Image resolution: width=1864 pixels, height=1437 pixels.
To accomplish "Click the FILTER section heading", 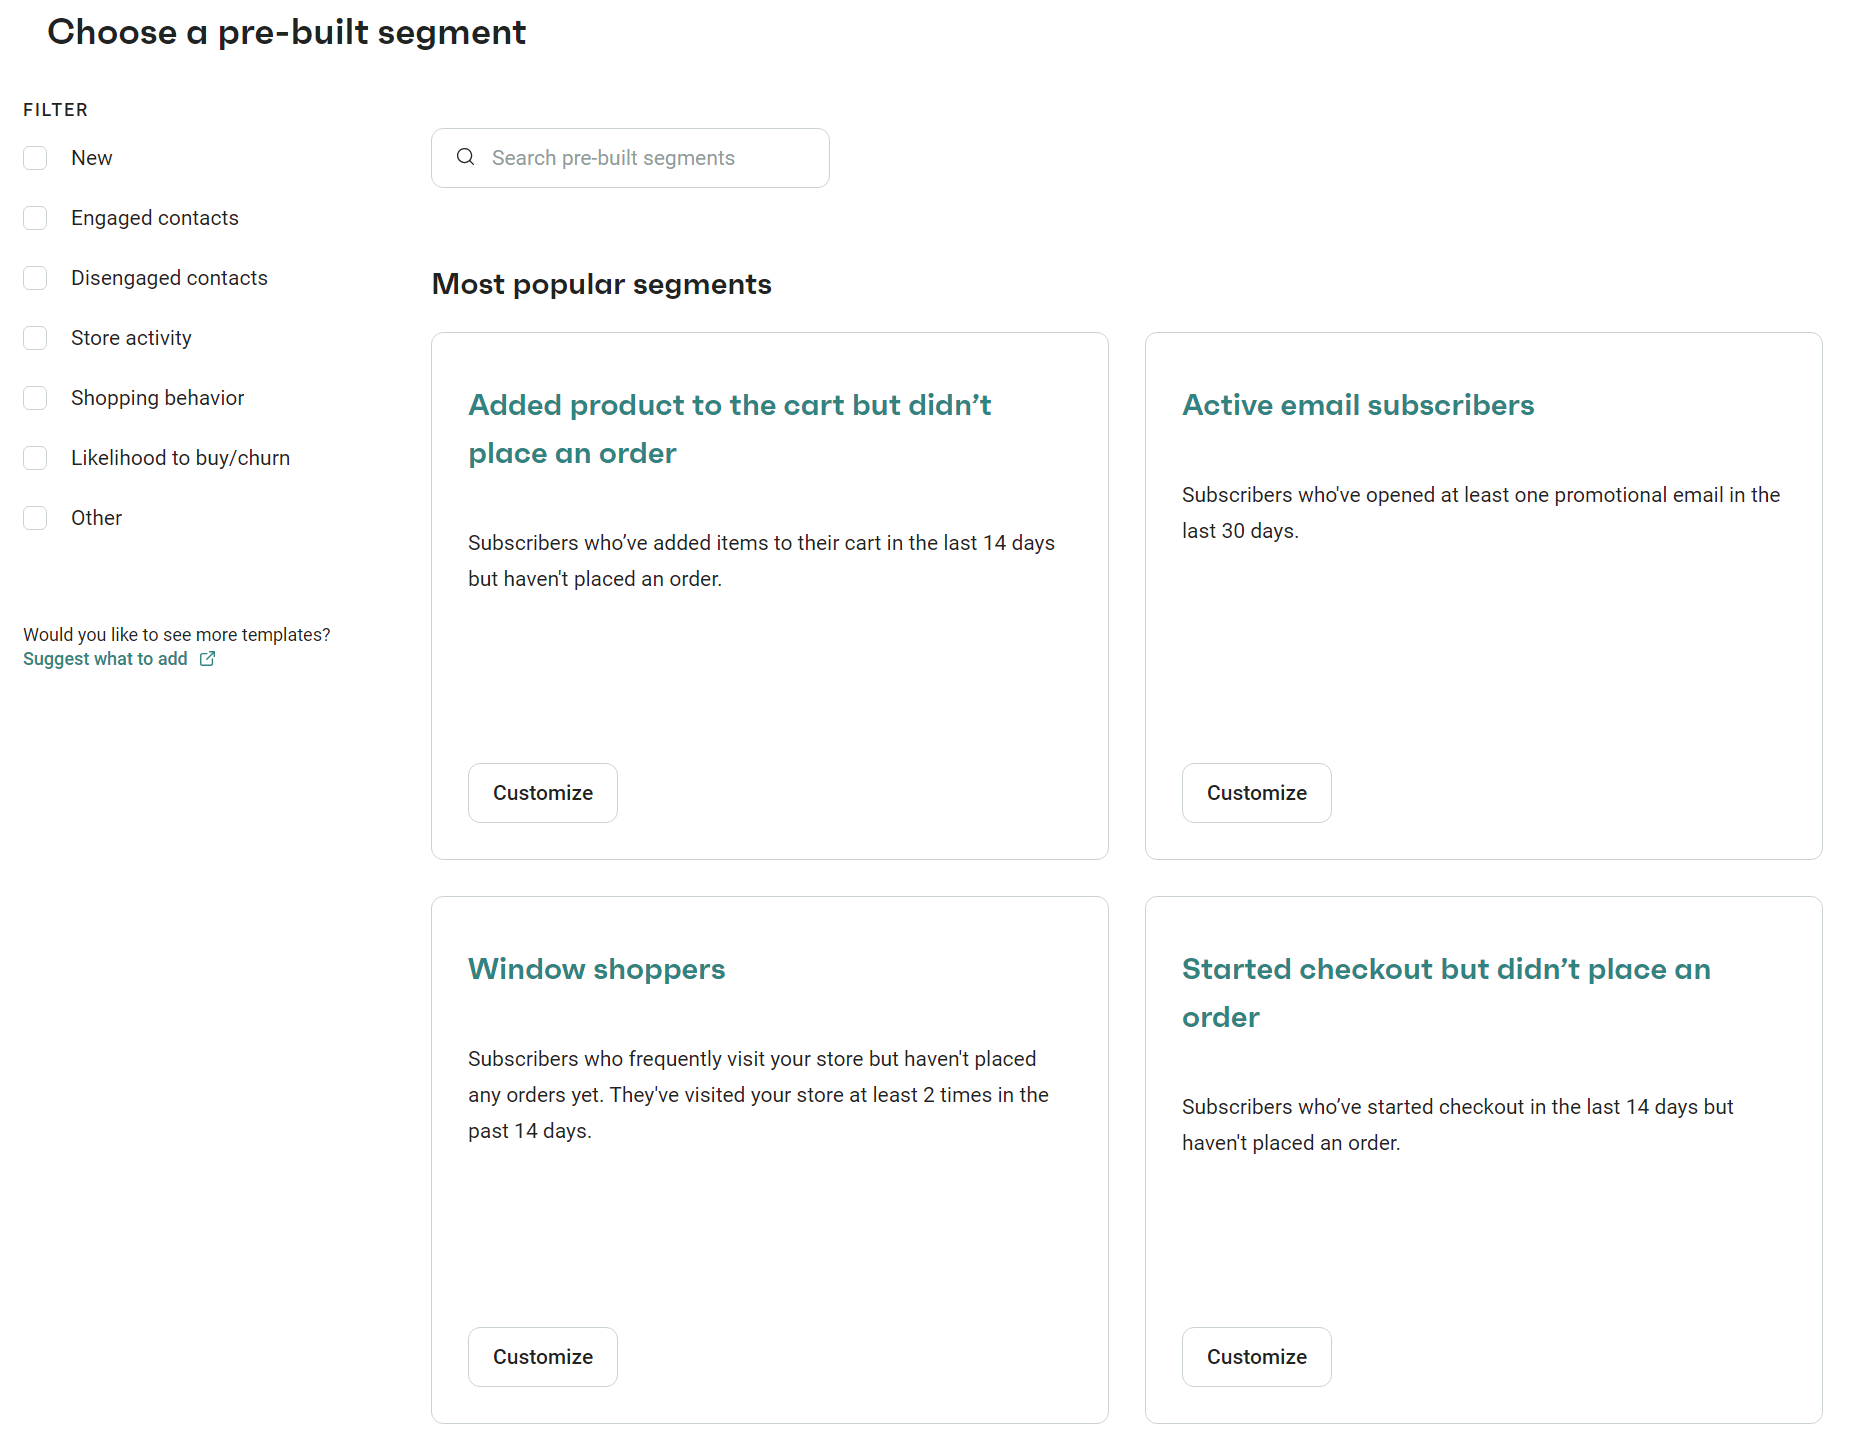I will click(55, 109).
